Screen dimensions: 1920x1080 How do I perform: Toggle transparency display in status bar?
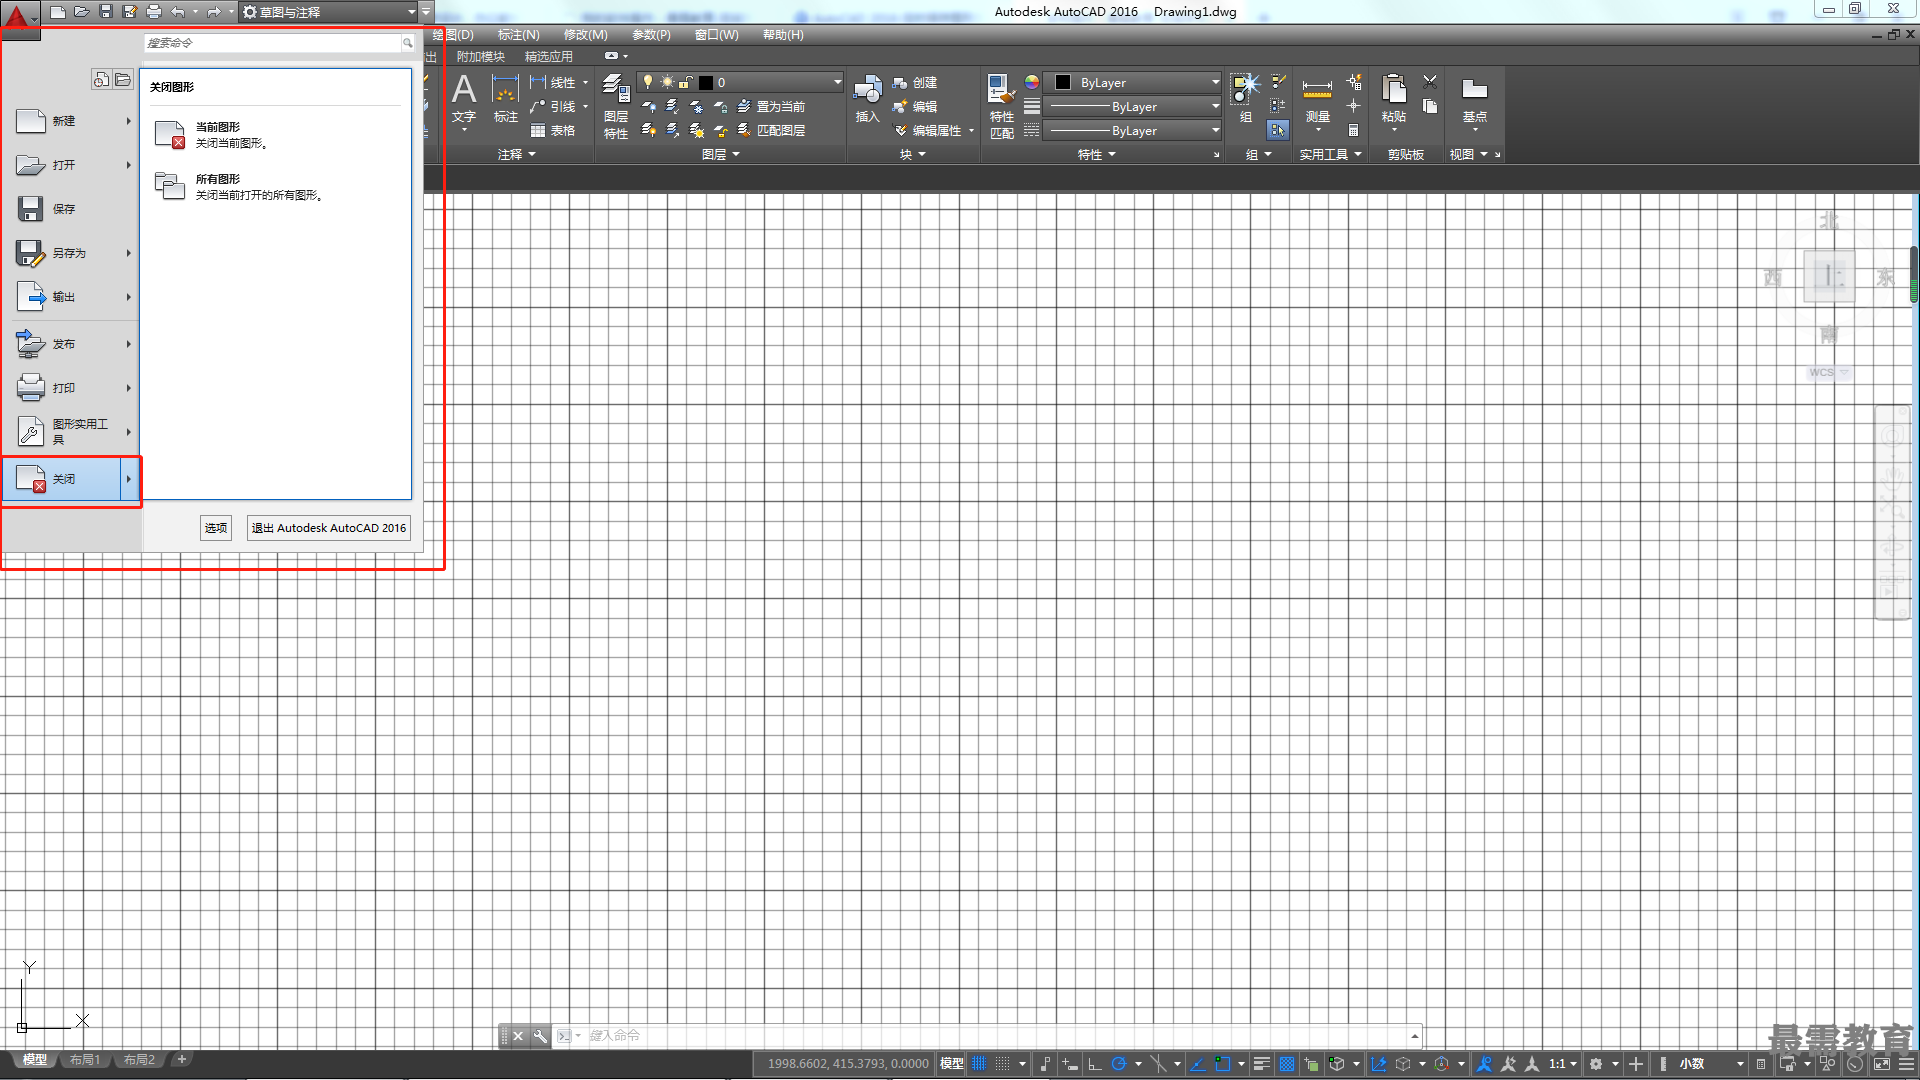pos(1287,1064)
